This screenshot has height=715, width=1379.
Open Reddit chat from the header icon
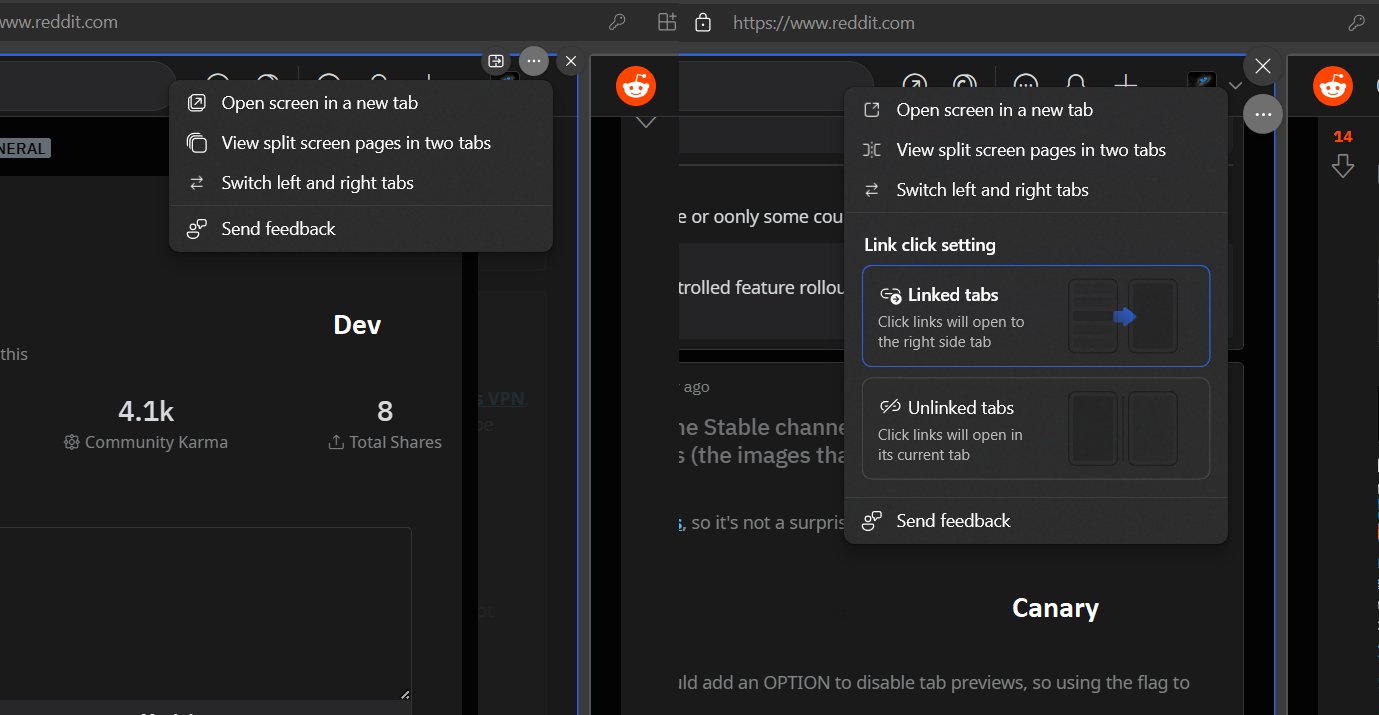click(x=1024, y=85)
